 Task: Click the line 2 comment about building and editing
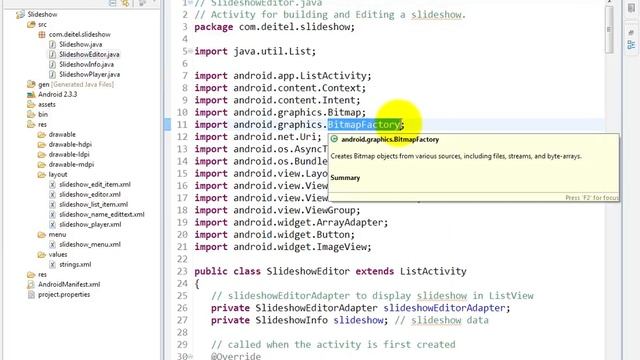[x=330, y=15]
